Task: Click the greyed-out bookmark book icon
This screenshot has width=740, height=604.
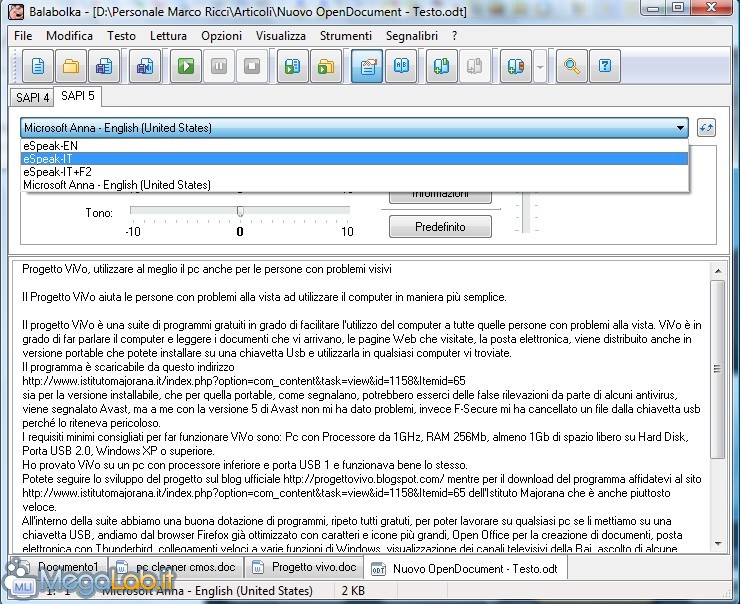Action: 474,66
